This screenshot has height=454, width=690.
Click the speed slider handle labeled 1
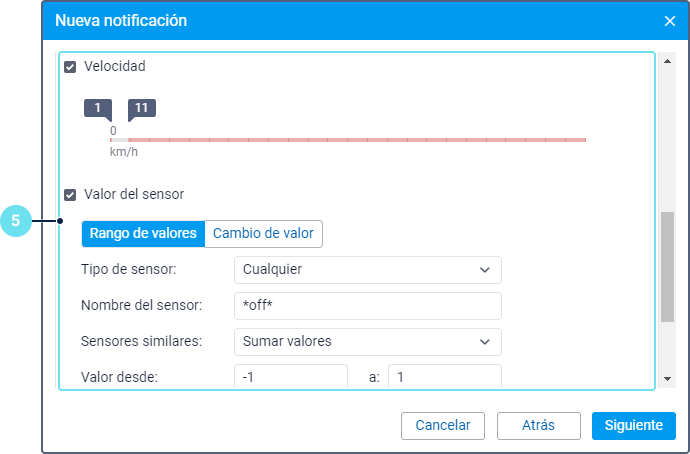pos(98,109)
